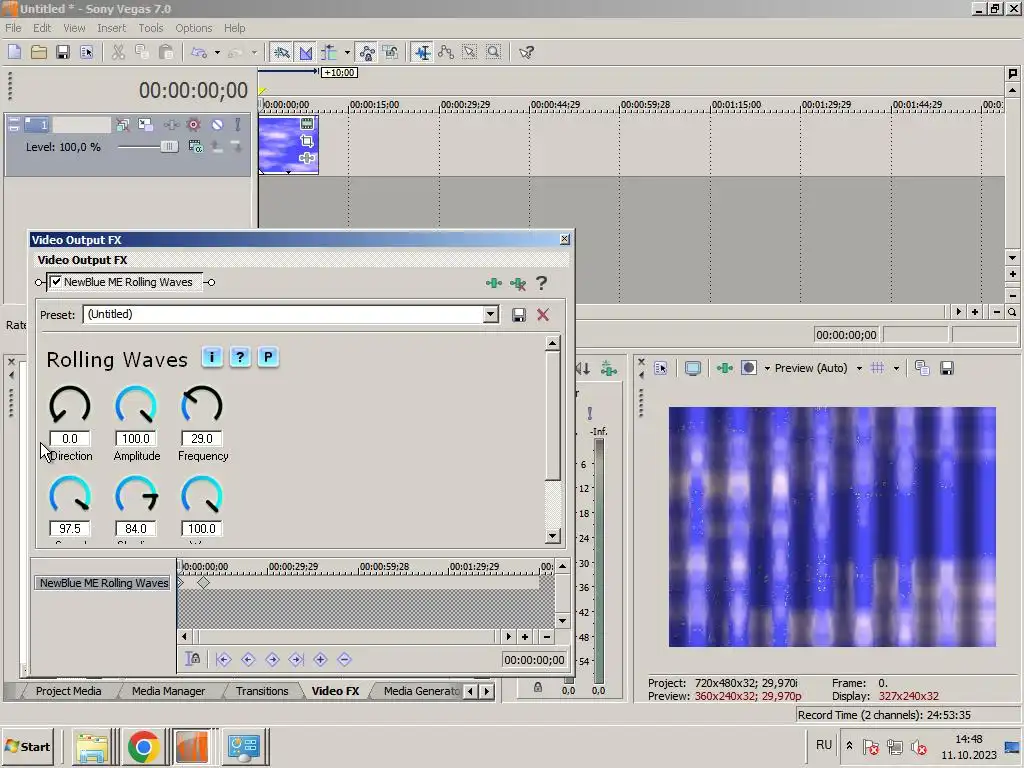The height and width of the screenshot is (768, 1024).
Task: Jump to First Keyframe button
Action: tap(223, 660)
